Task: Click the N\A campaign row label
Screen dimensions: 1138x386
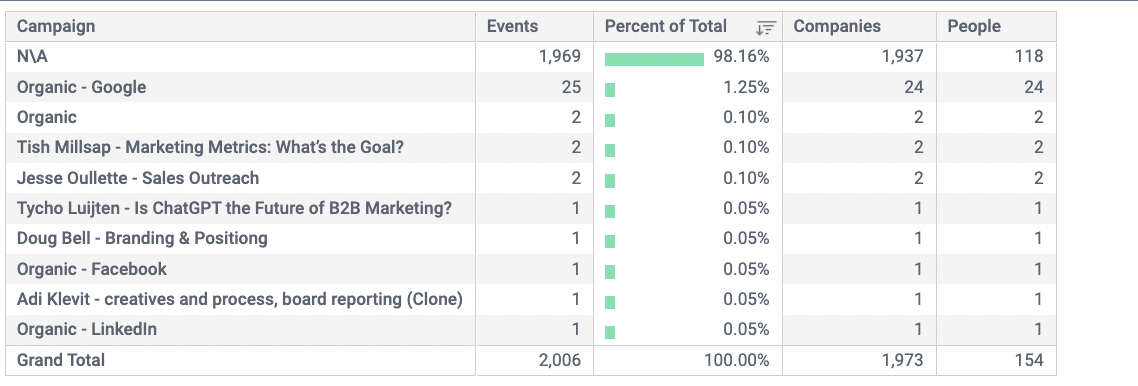Action: 32,57
